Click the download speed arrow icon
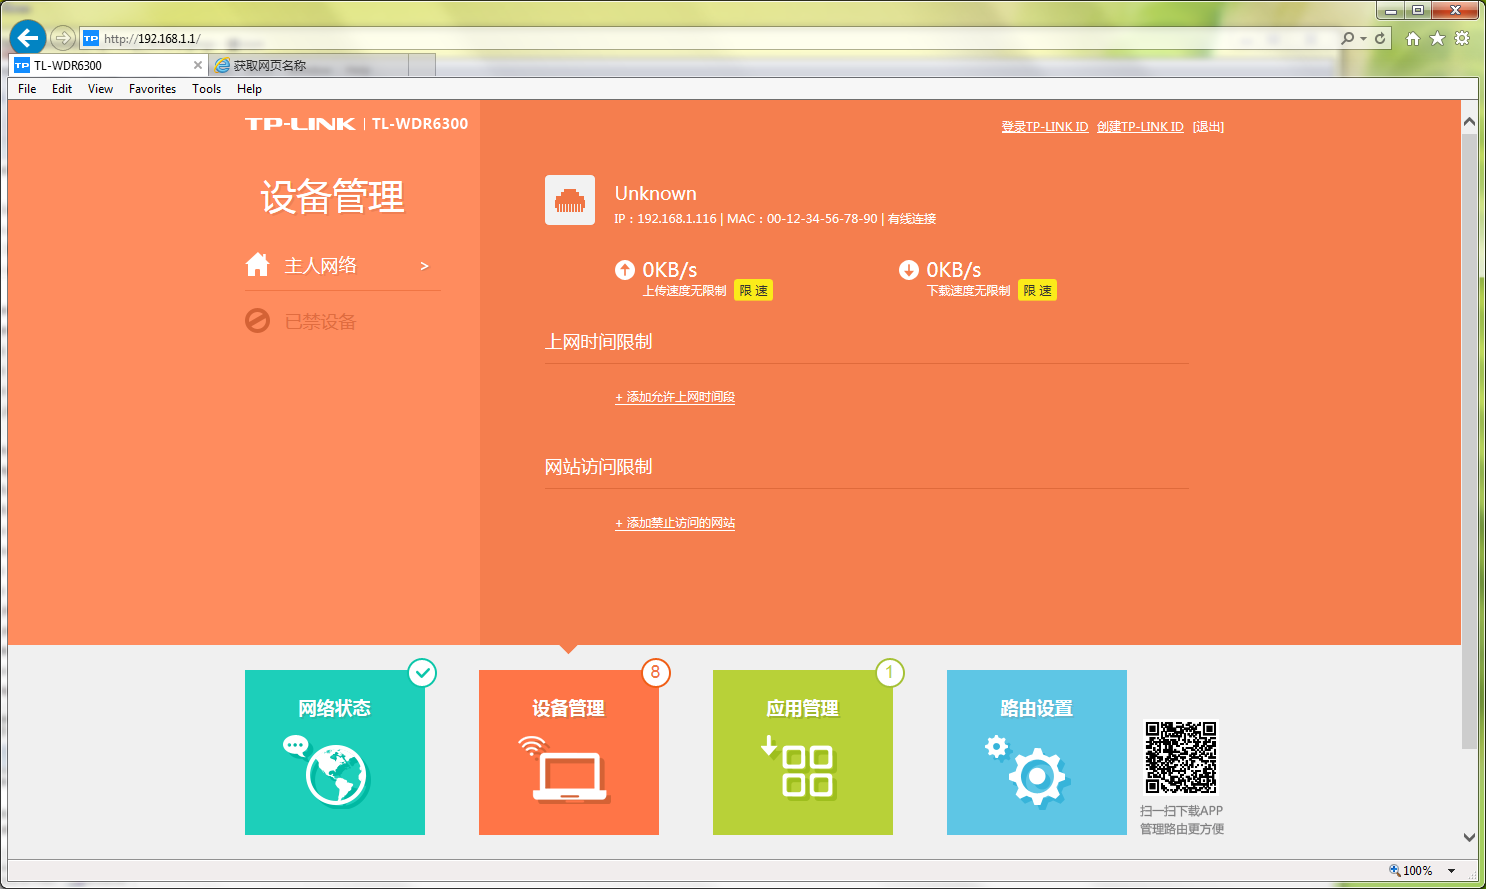This screenshot has height=889, width=1486. point(909,269)
